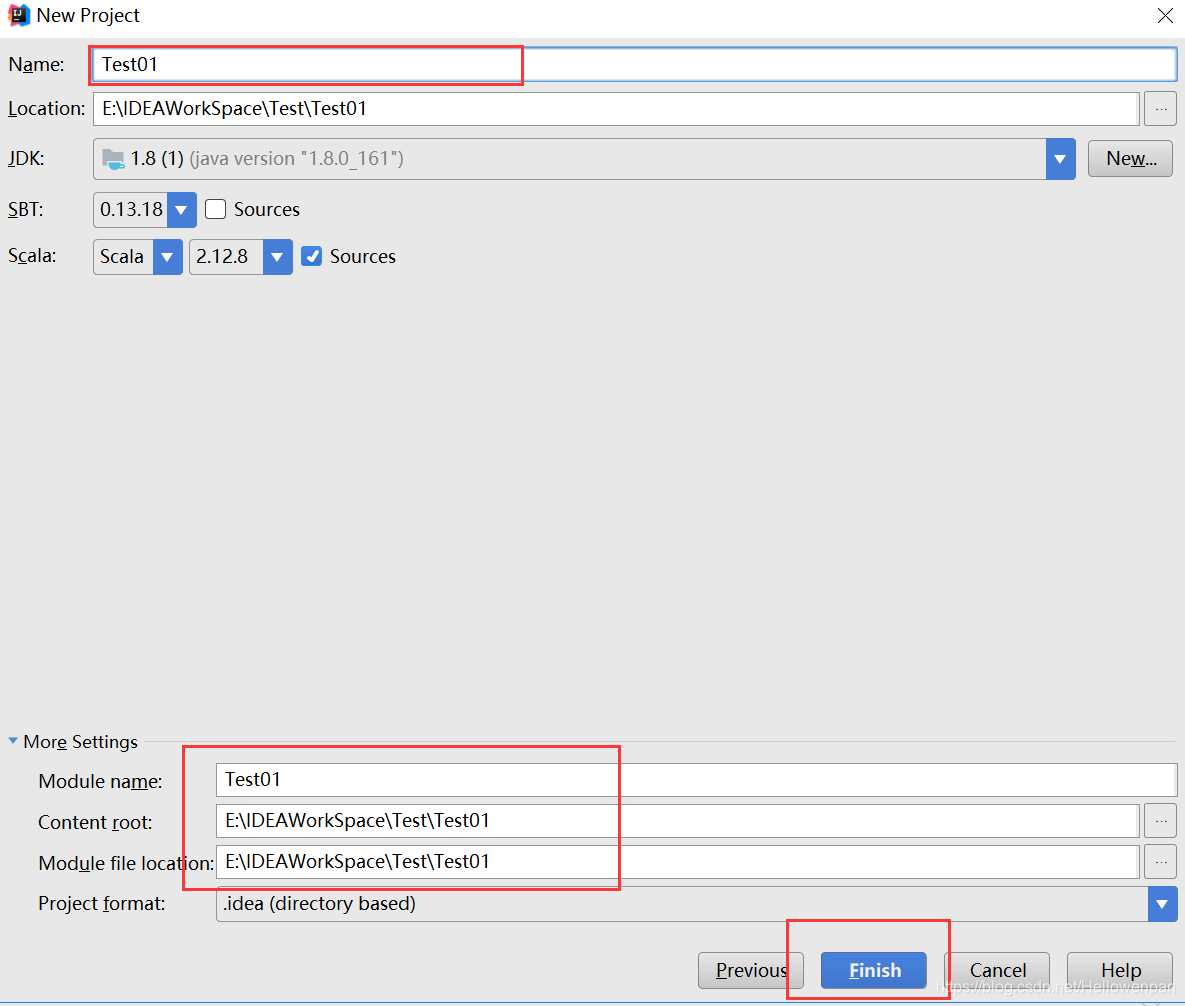This screenshot has height=1006, width=1185.
Task: Click the Module file location ellipsis icon
Action: tap(1160, 861)
